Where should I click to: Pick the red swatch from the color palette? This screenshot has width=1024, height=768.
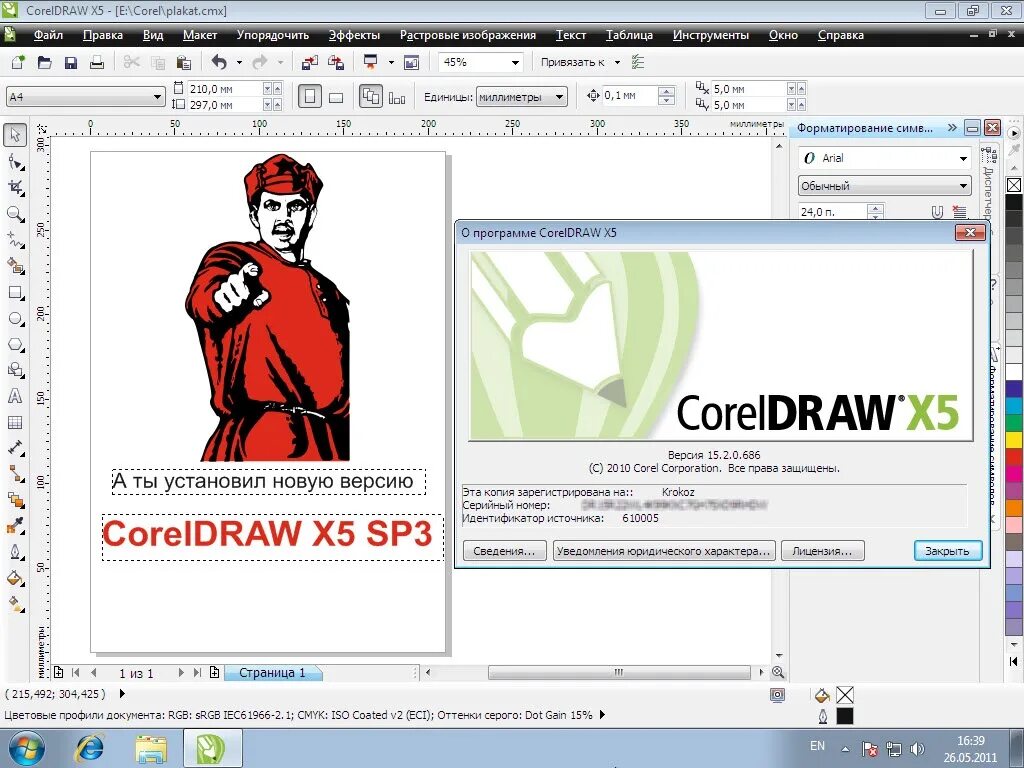[x=1014, y=456]
